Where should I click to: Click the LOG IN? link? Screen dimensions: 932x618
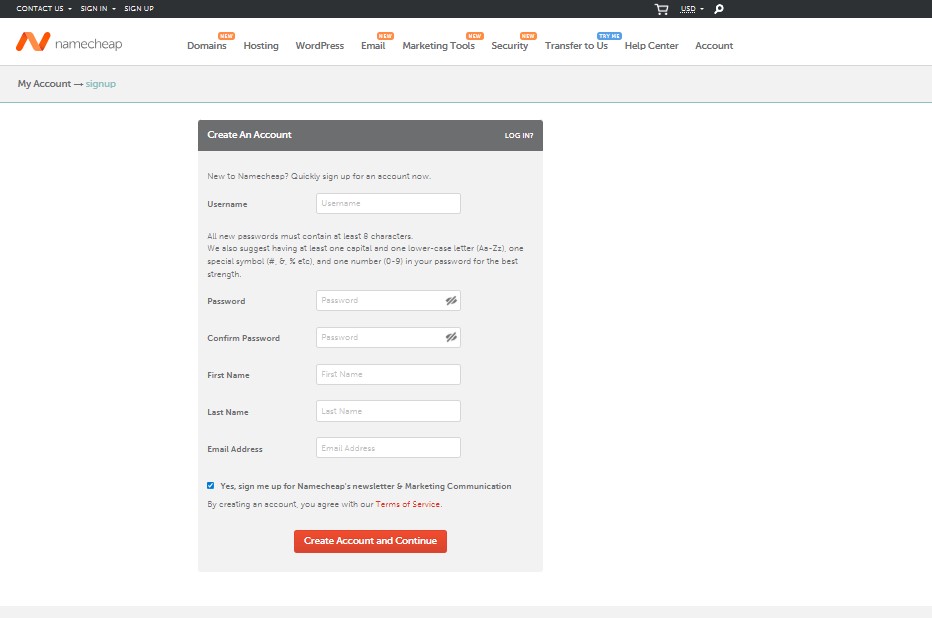519,135
